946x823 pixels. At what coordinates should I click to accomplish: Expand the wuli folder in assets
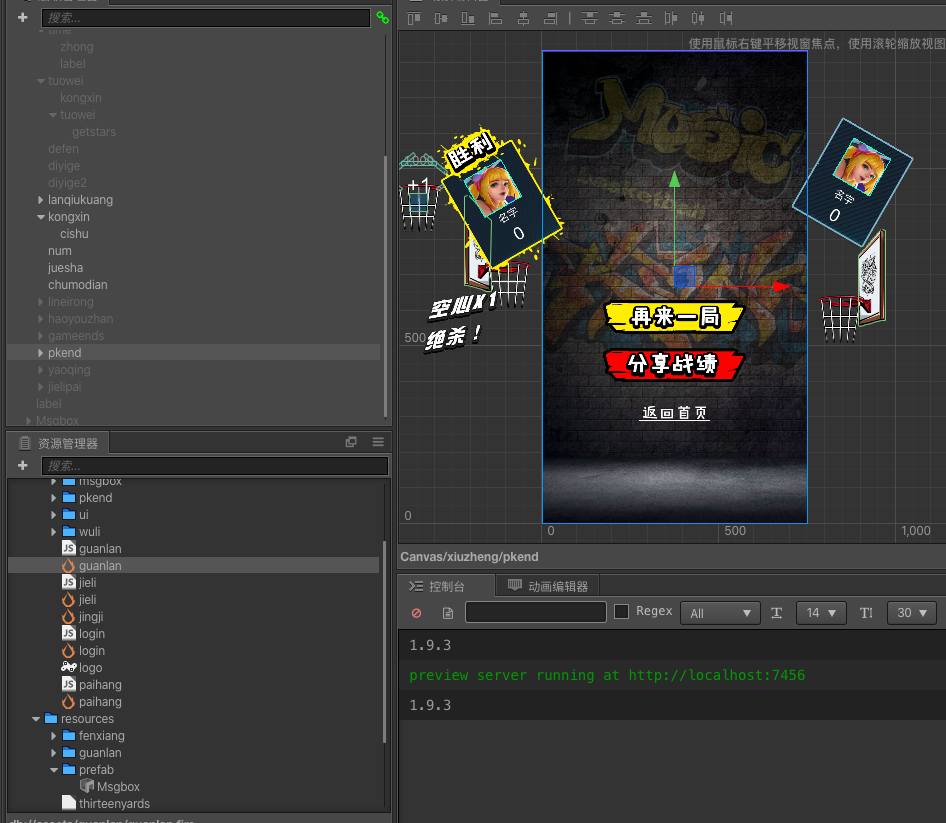tap(54, 532)
